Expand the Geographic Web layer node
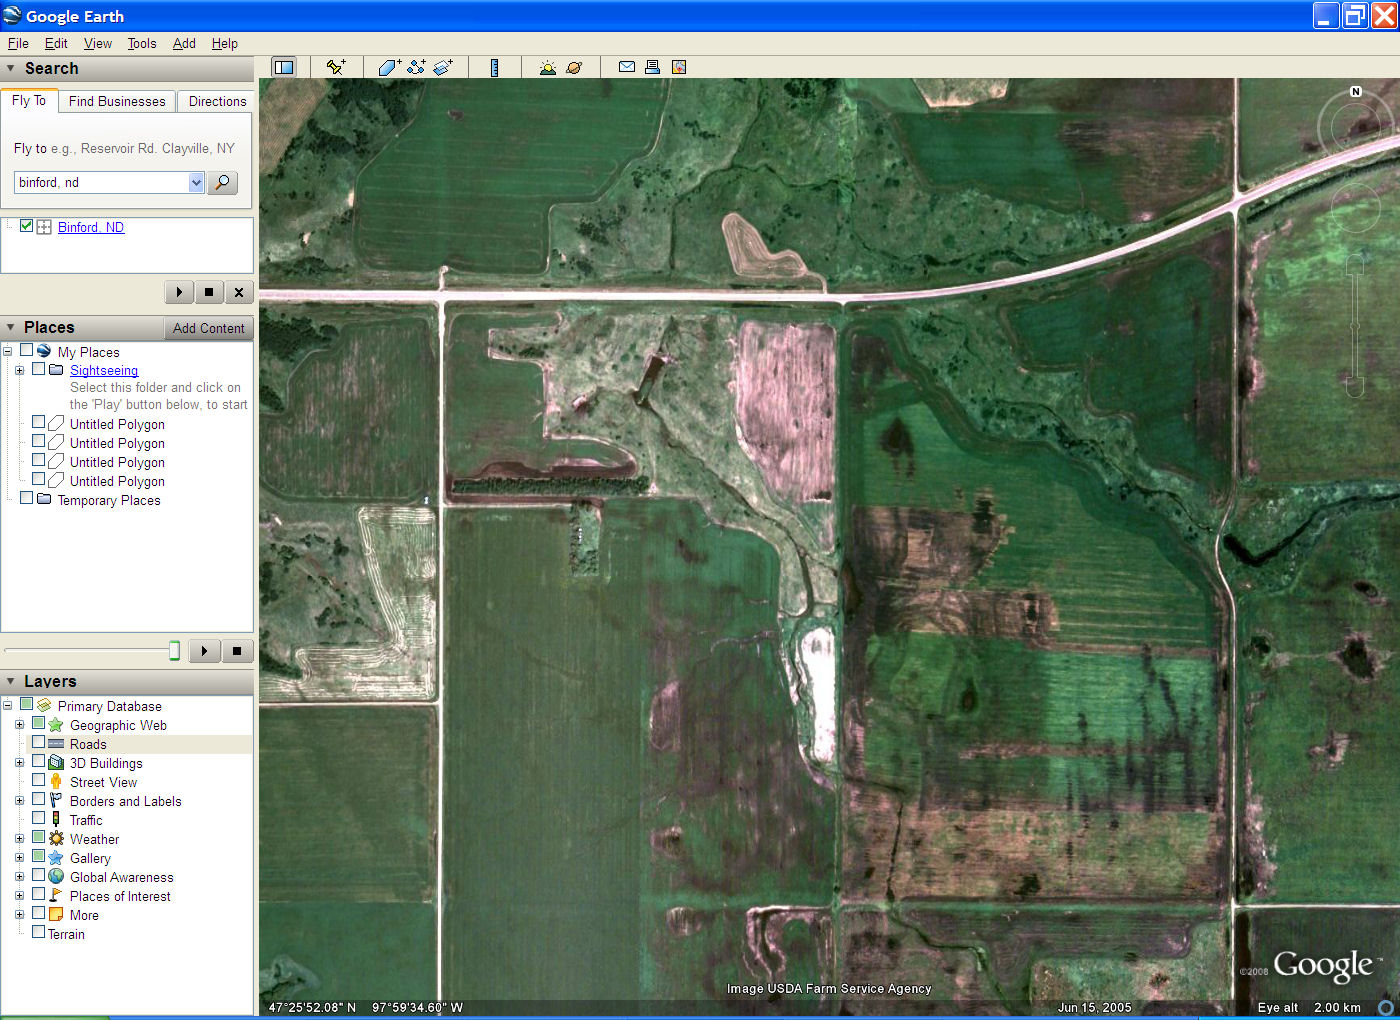The image size is (1400, 1020). click(19, 725)
